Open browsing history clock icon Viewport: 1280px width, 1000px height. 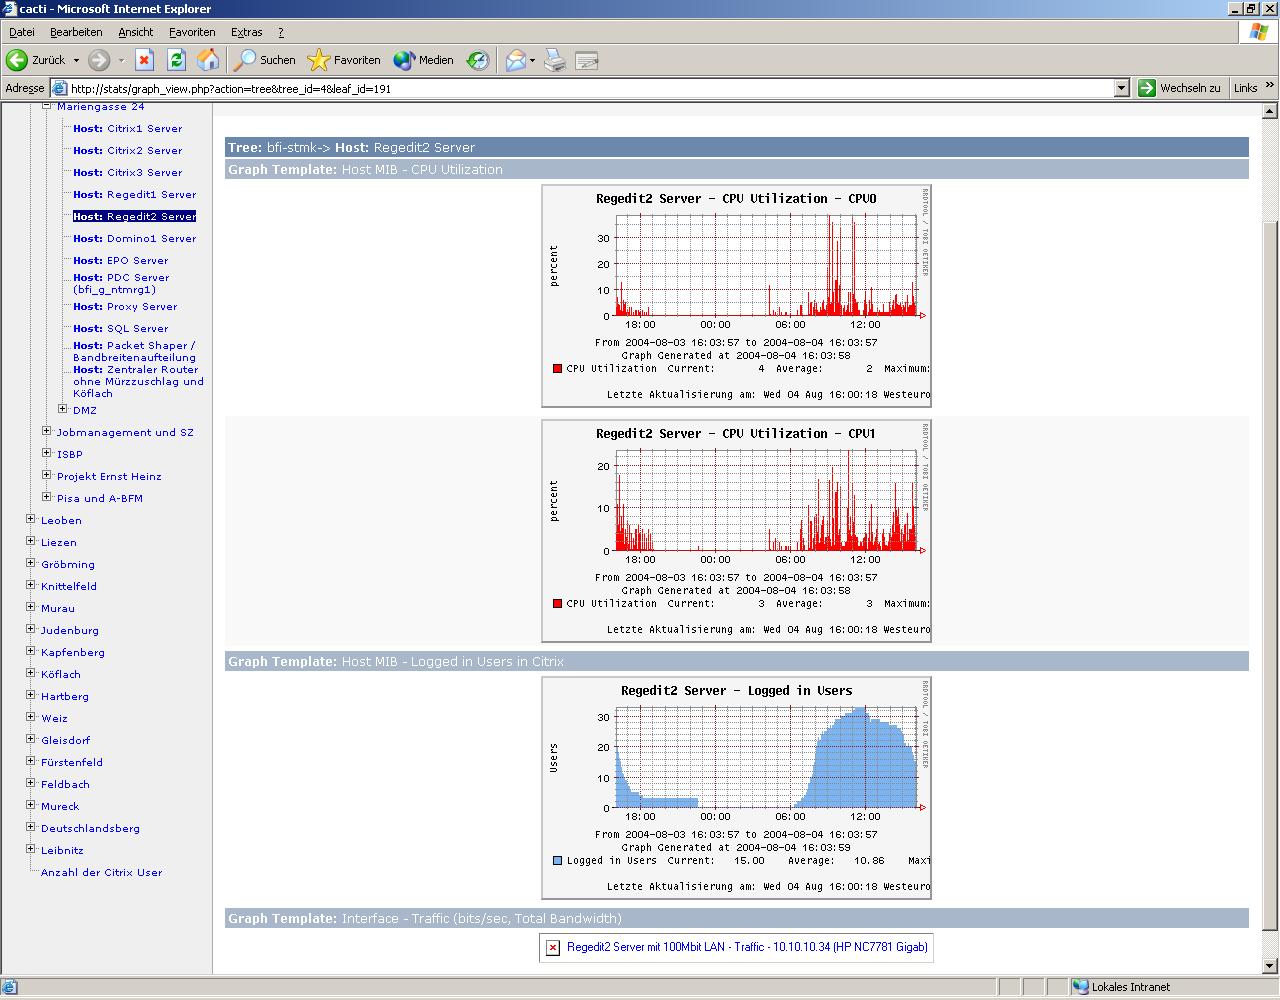[x=478, y=60]
